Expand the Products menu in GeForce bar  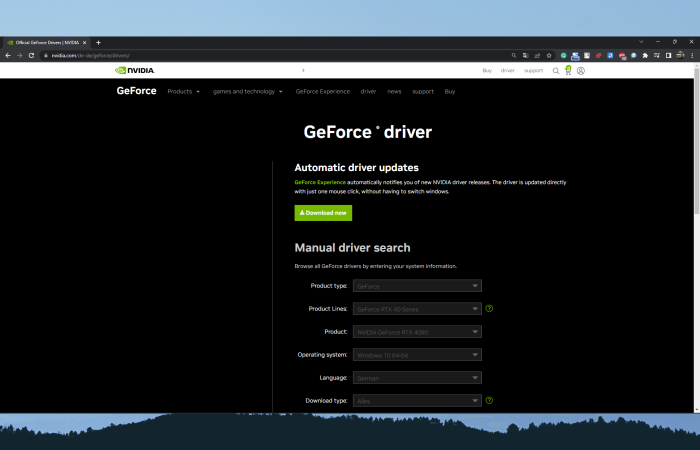coord(183,92)
